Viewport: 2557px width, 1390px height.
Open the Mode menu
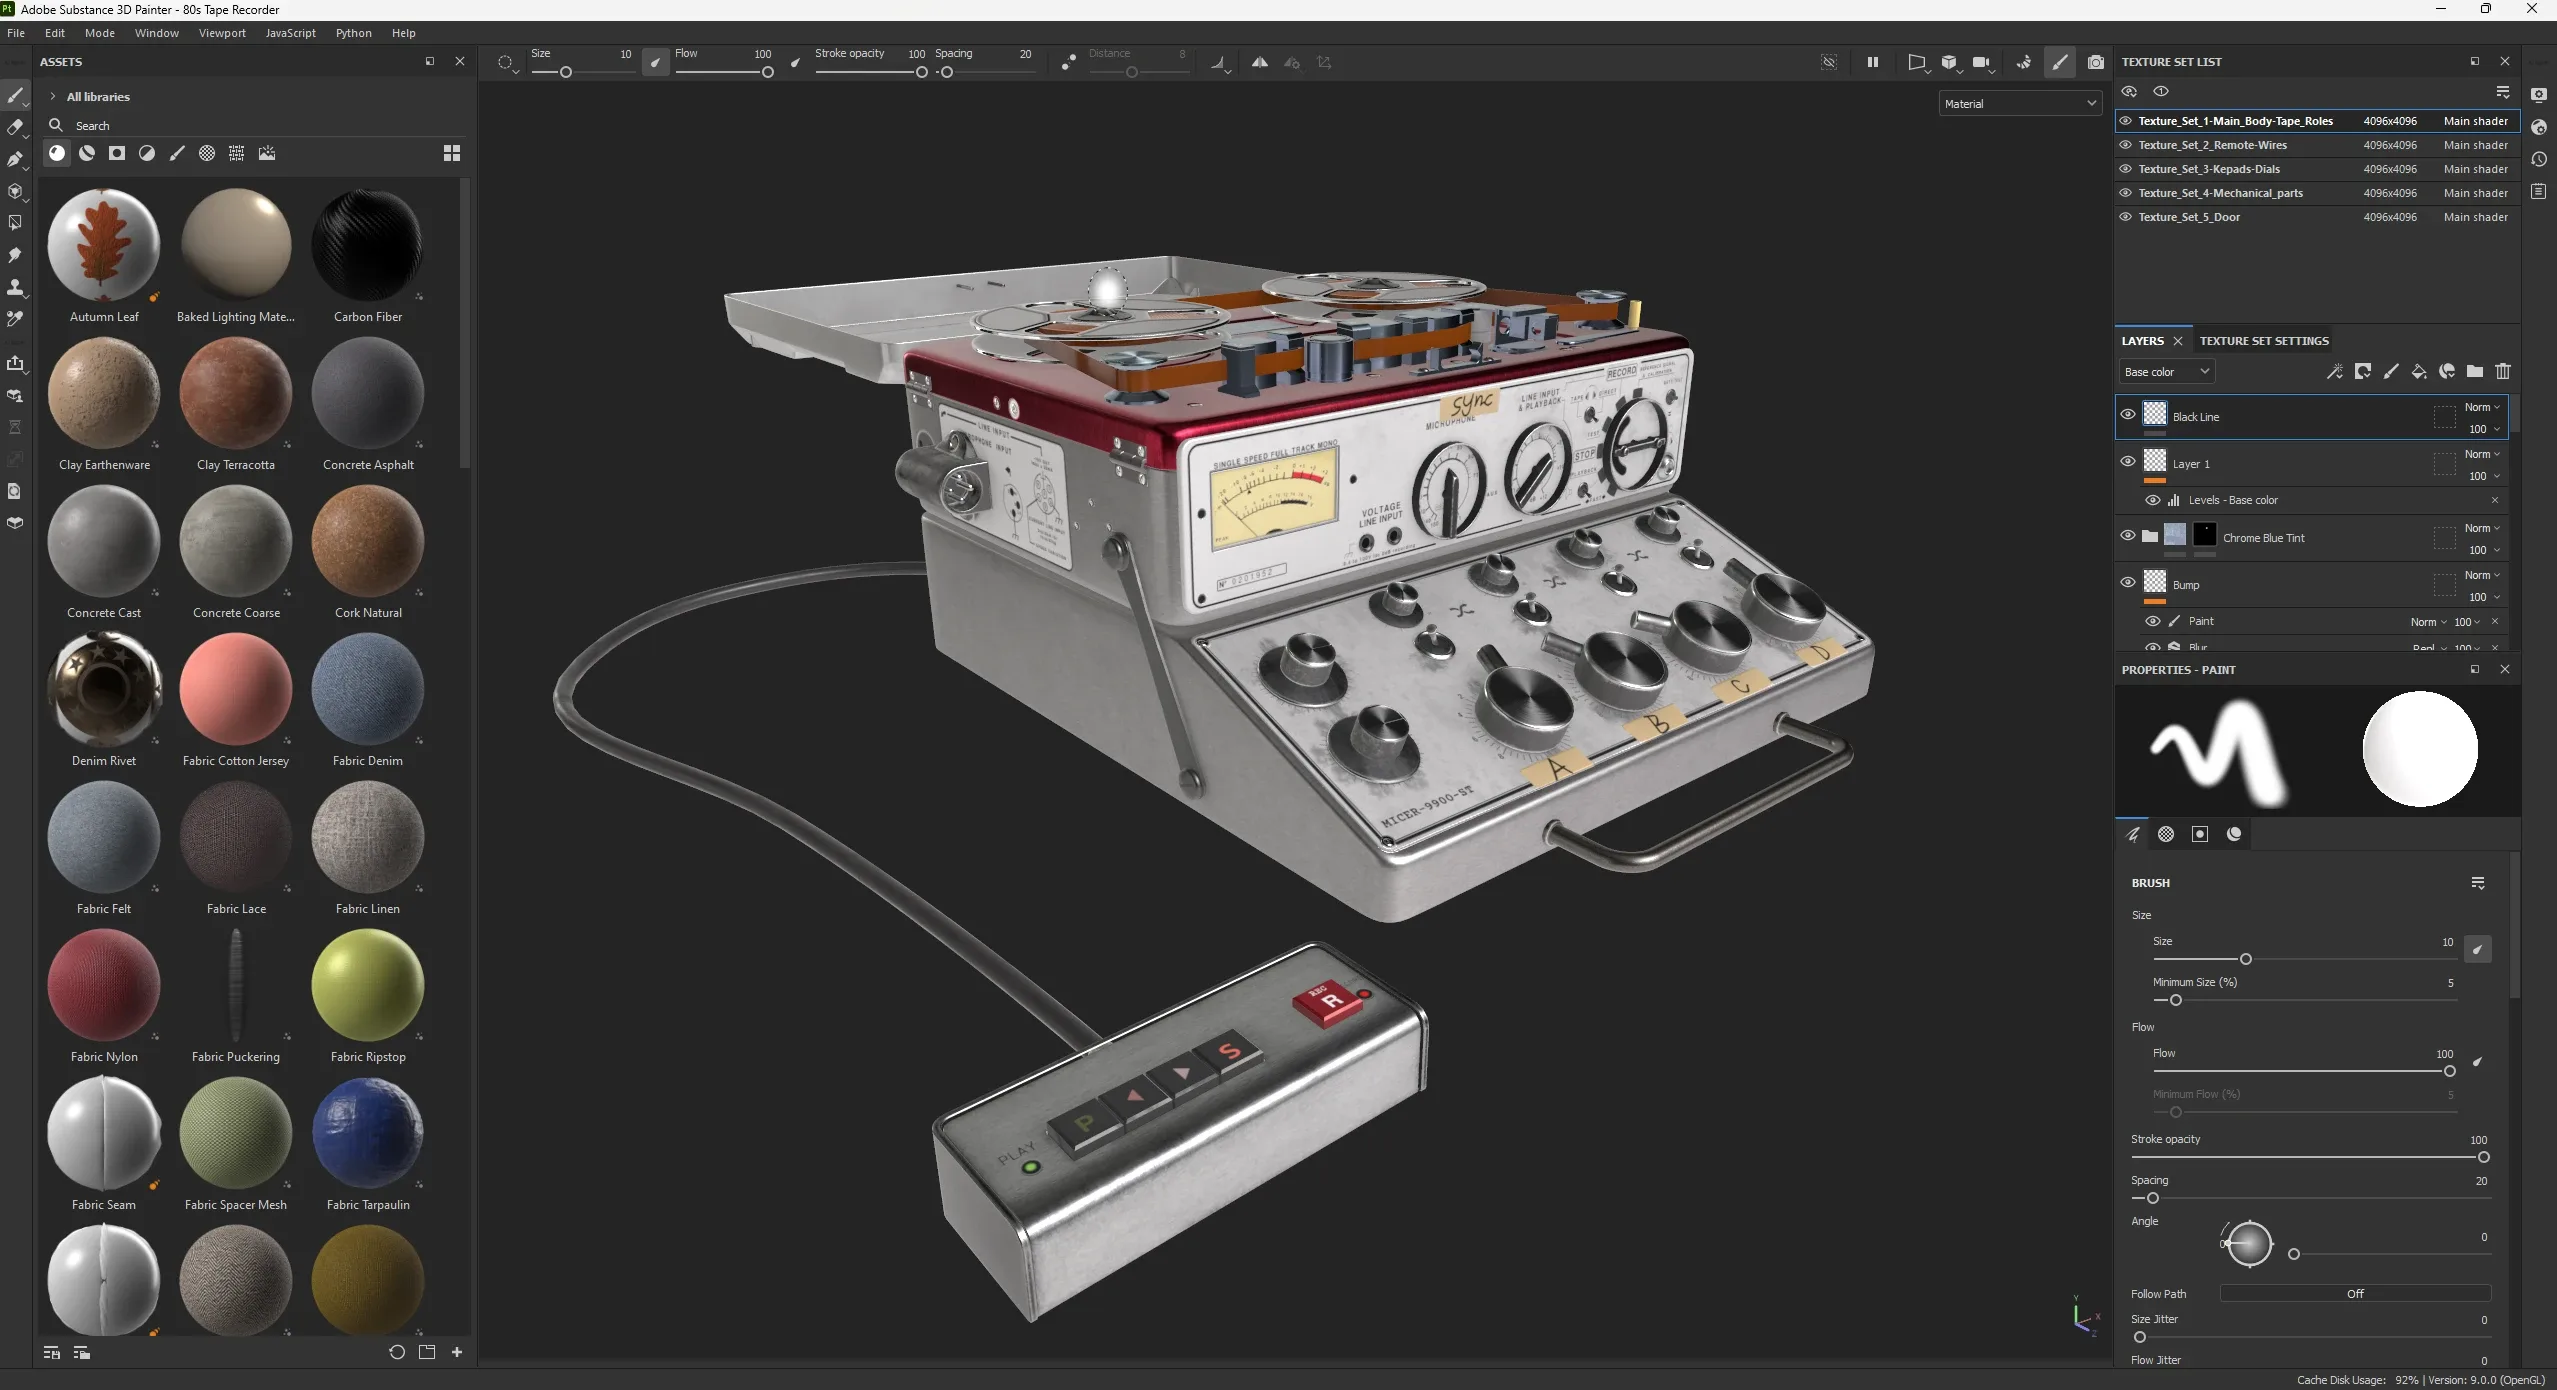[99, 33]
